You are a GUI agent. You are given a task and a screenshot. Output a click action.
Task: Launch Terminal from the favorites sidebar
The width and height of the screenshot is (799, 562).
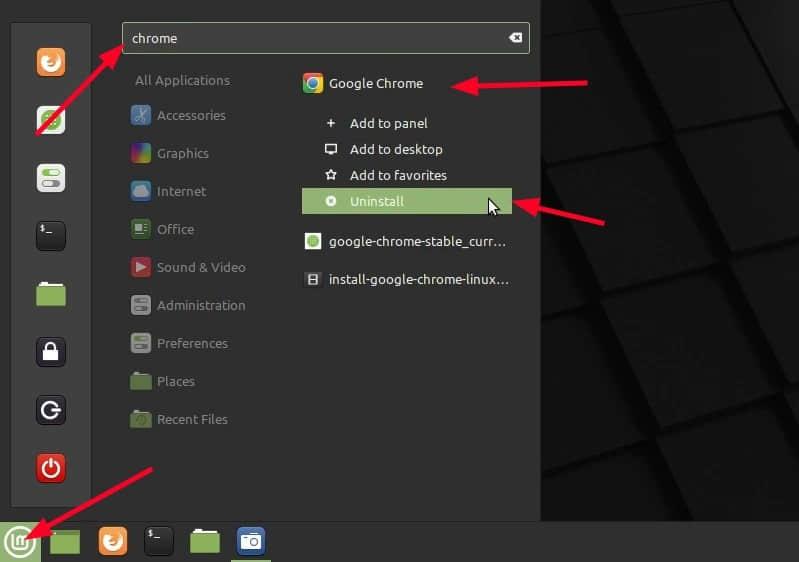pos(51,236)
